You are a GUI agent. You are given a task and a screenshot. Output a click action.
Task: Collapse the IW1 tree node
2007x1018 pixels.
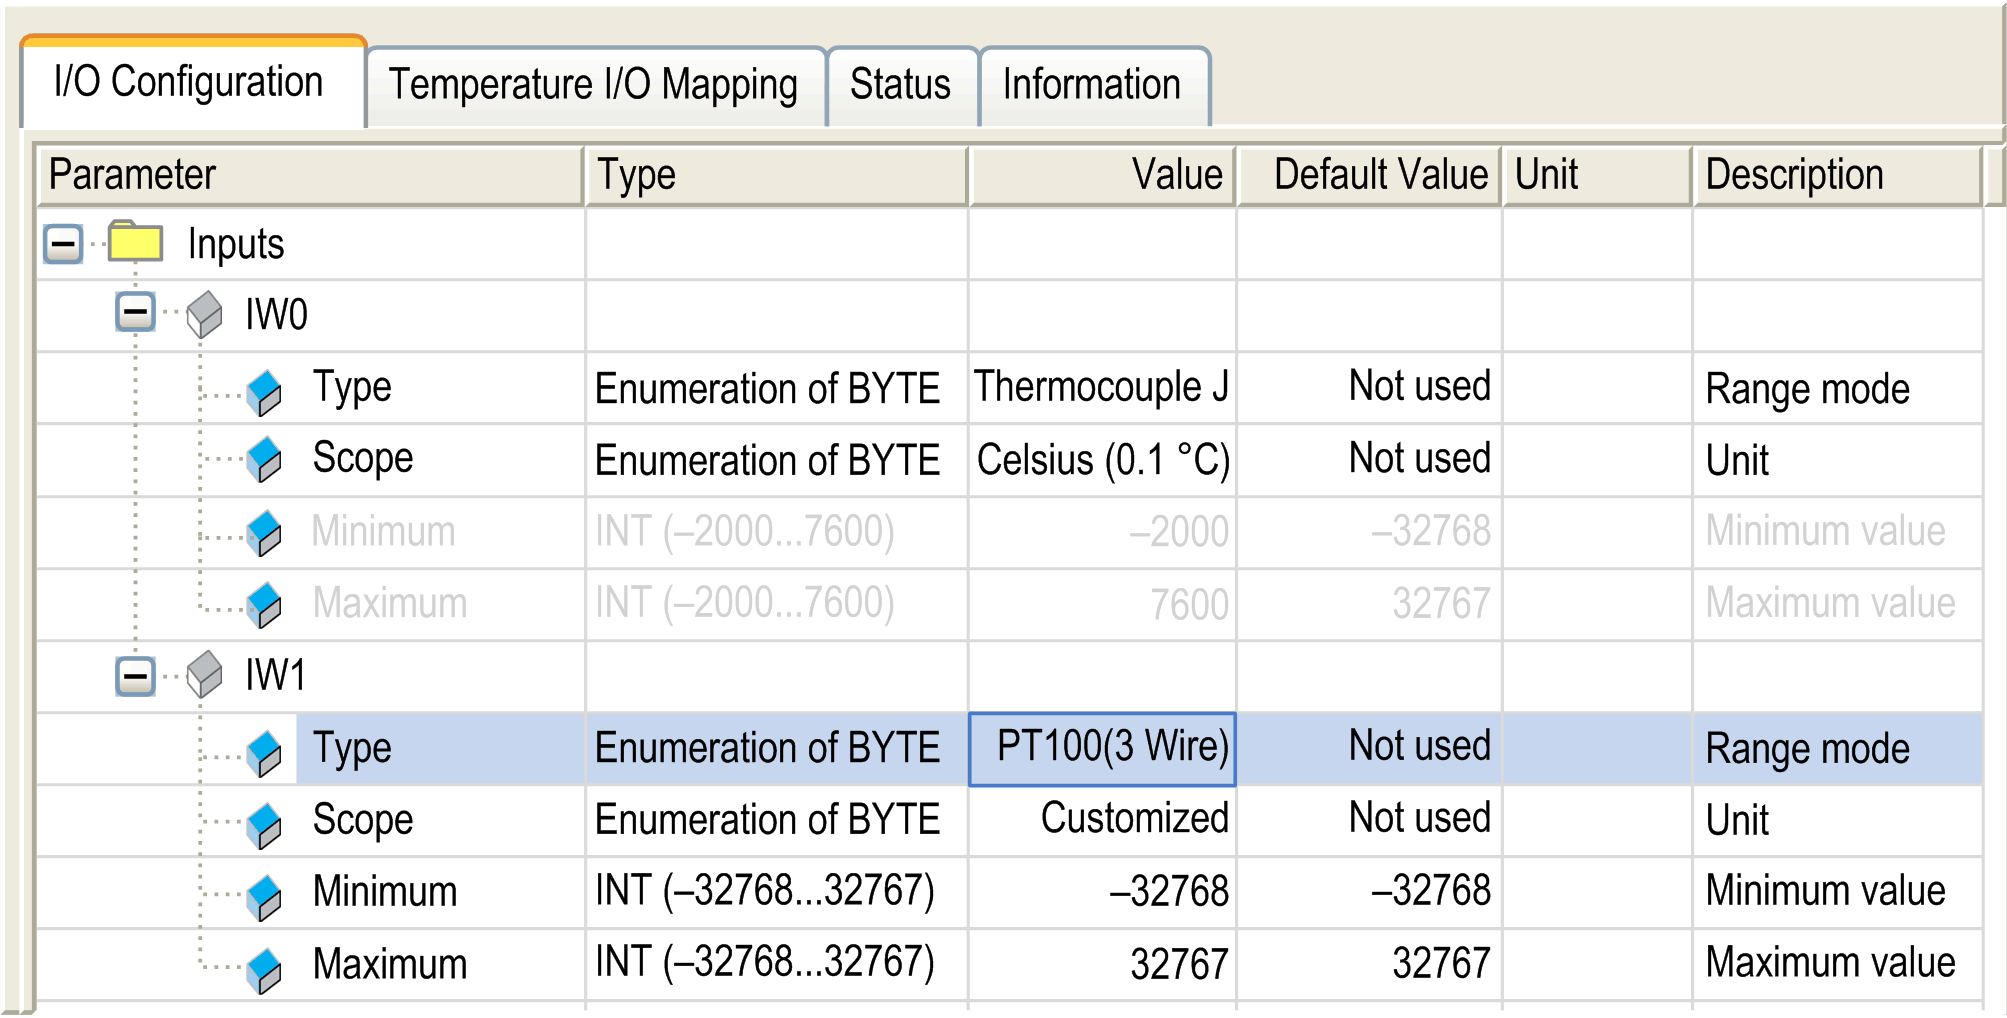(x=135, y=676)
